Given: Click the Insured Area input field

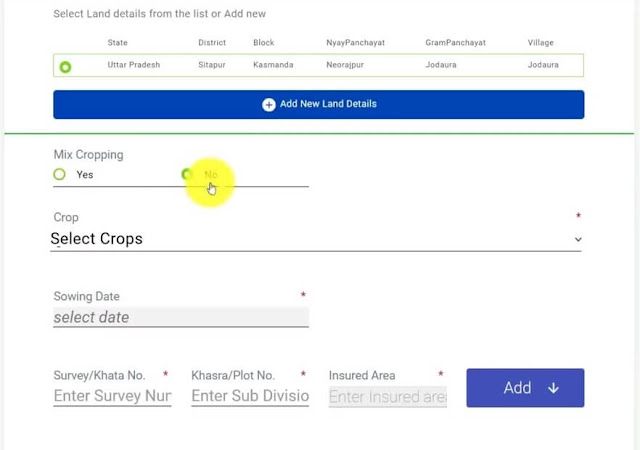Looking at the screenshot, I should pyautogui.click(x=387, y=397).
